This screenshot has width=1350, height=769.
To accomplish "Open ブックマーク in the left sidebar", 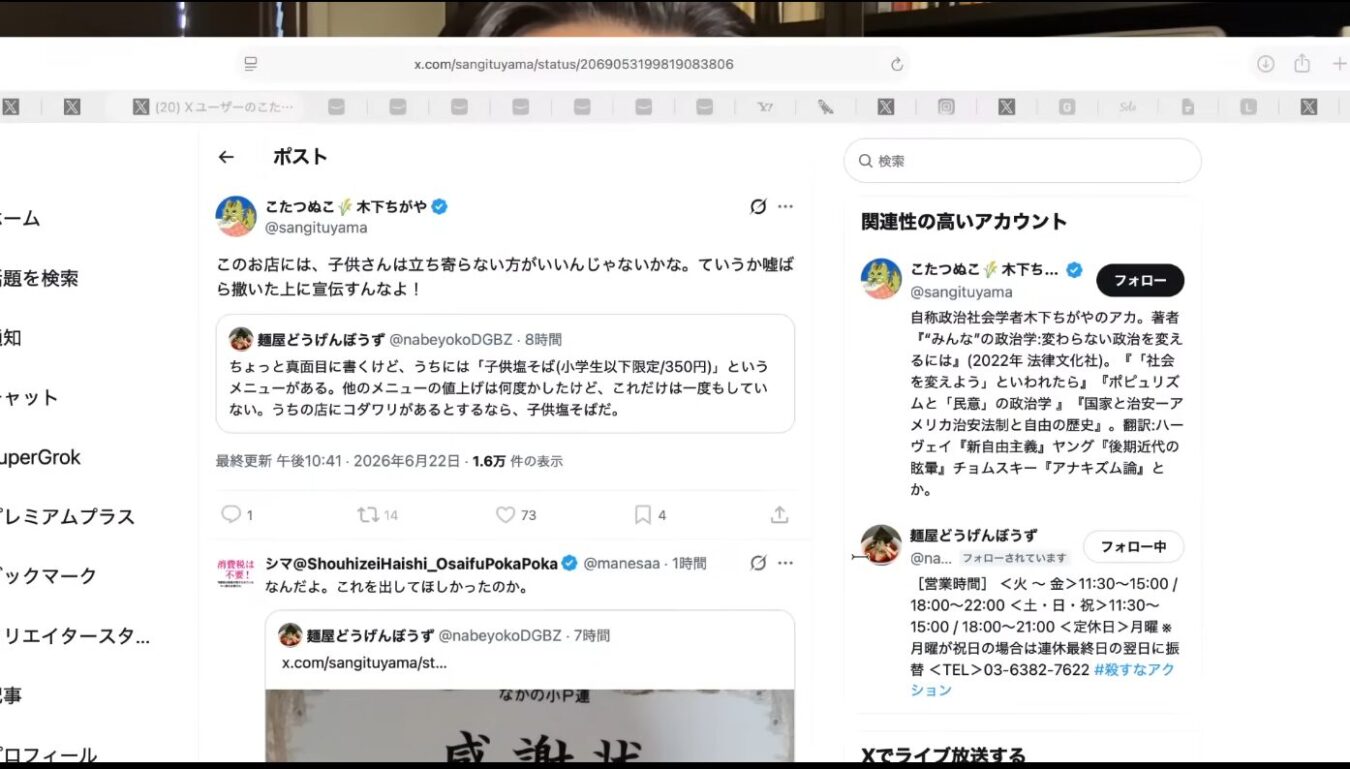I will (x=49, y=576).
